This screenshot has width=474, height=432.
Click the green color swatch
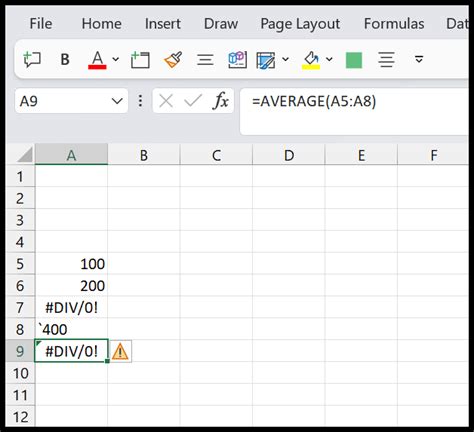pos(354,60)
